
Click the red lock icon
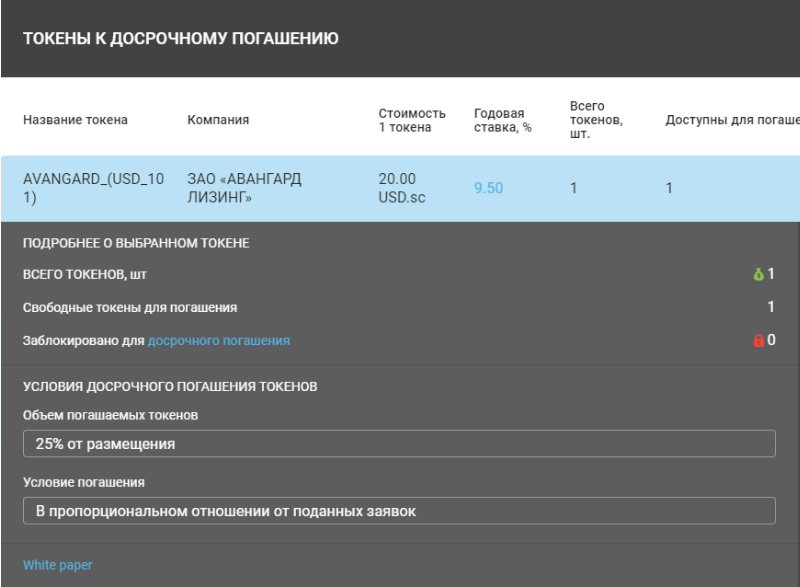click(x=759, y=340)
